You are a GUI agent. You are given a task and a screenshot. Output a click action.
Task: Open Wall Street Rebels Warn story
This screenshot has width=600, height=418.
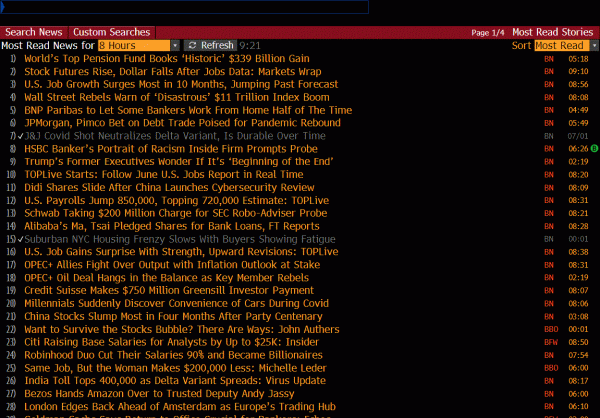click(177, 97)
